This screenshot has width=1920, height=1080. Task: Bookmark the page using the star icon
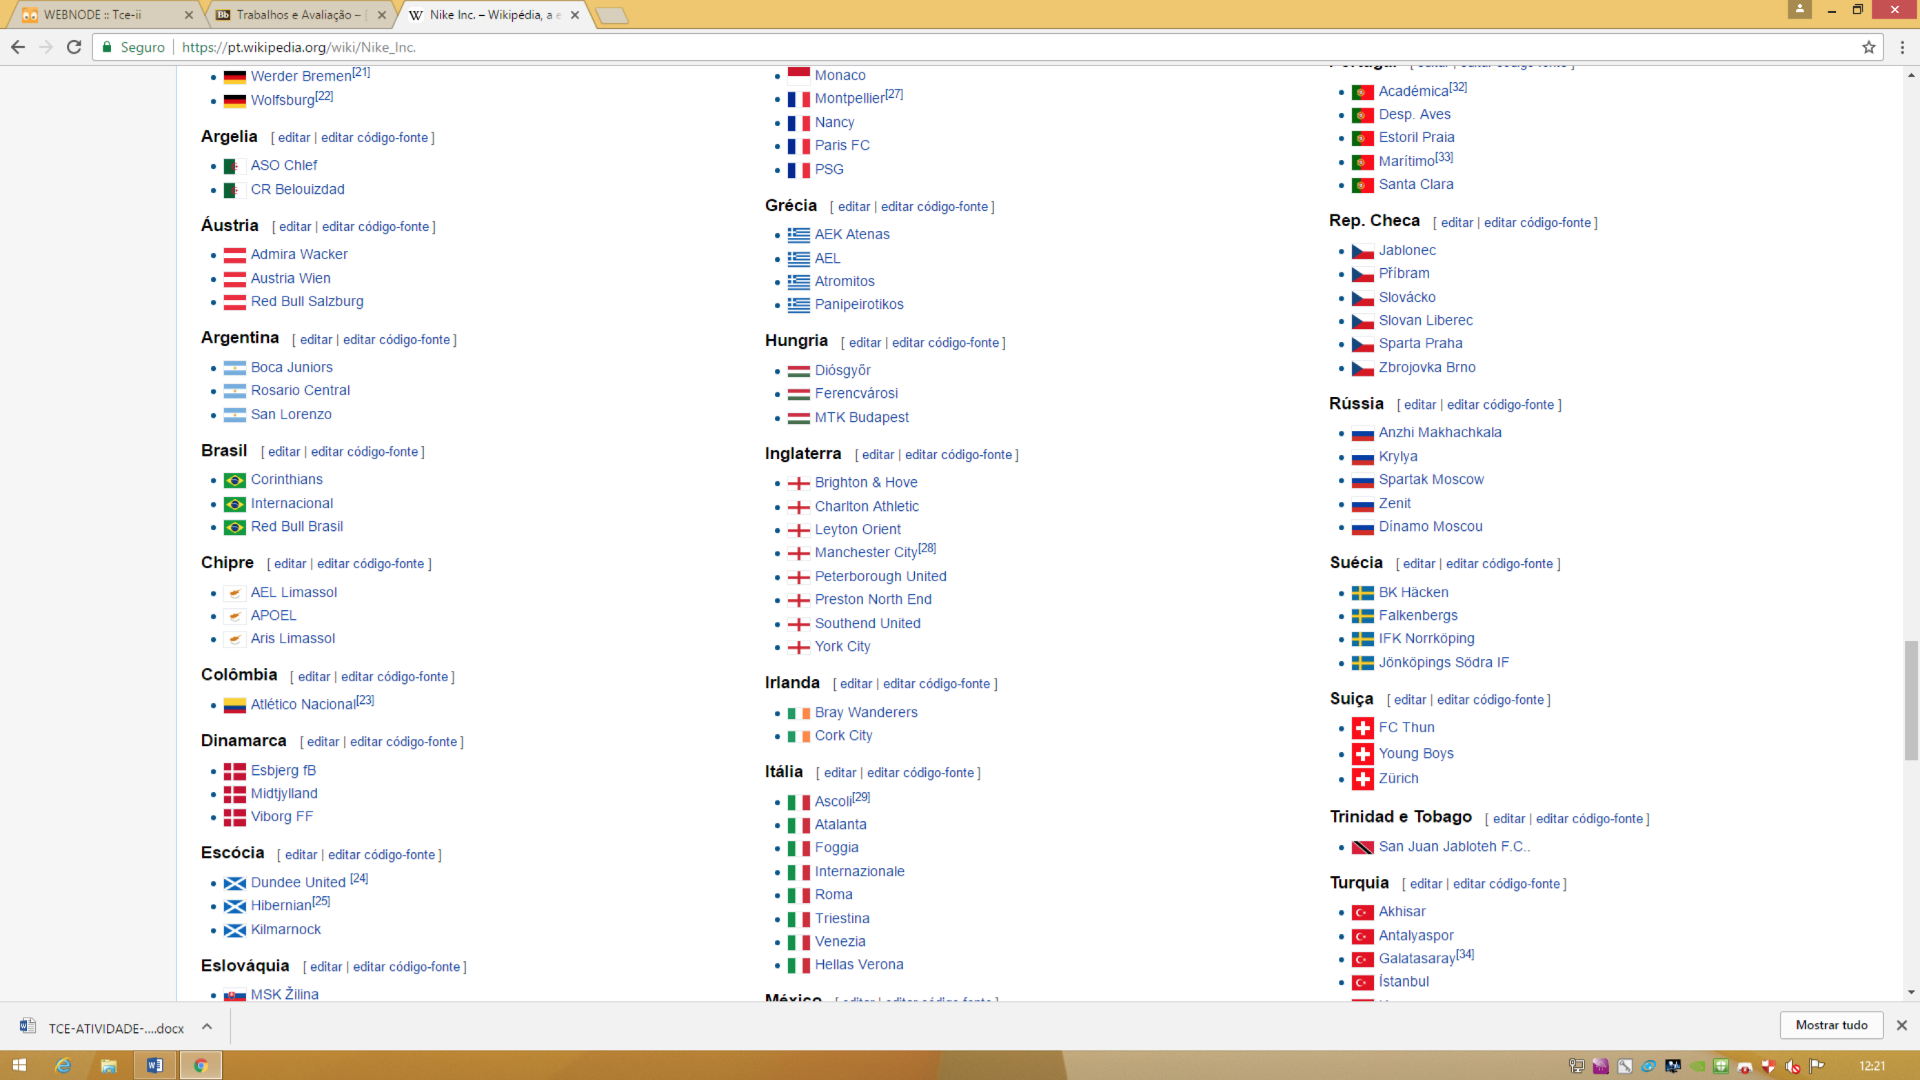[x=1869, y=46]
